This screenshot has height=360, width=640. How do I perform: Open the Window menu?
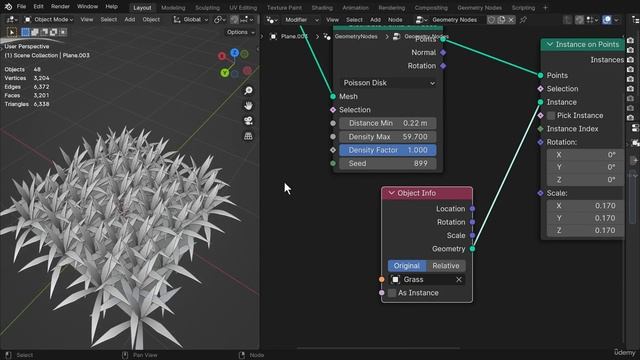pos(87,7)
